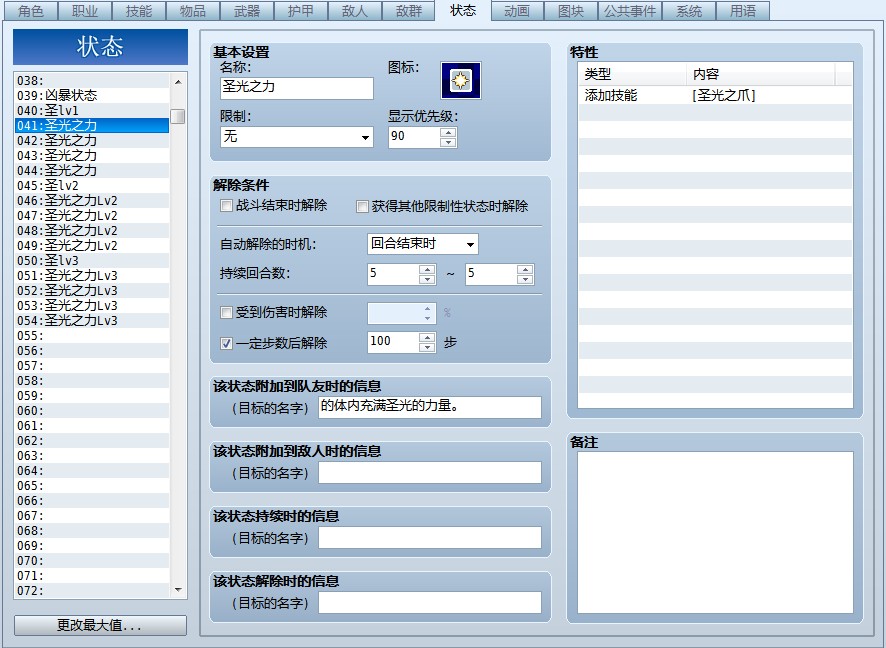Increase 显示优先级 value
Viewport: 886px width, 648px height.
click(448, 132)
